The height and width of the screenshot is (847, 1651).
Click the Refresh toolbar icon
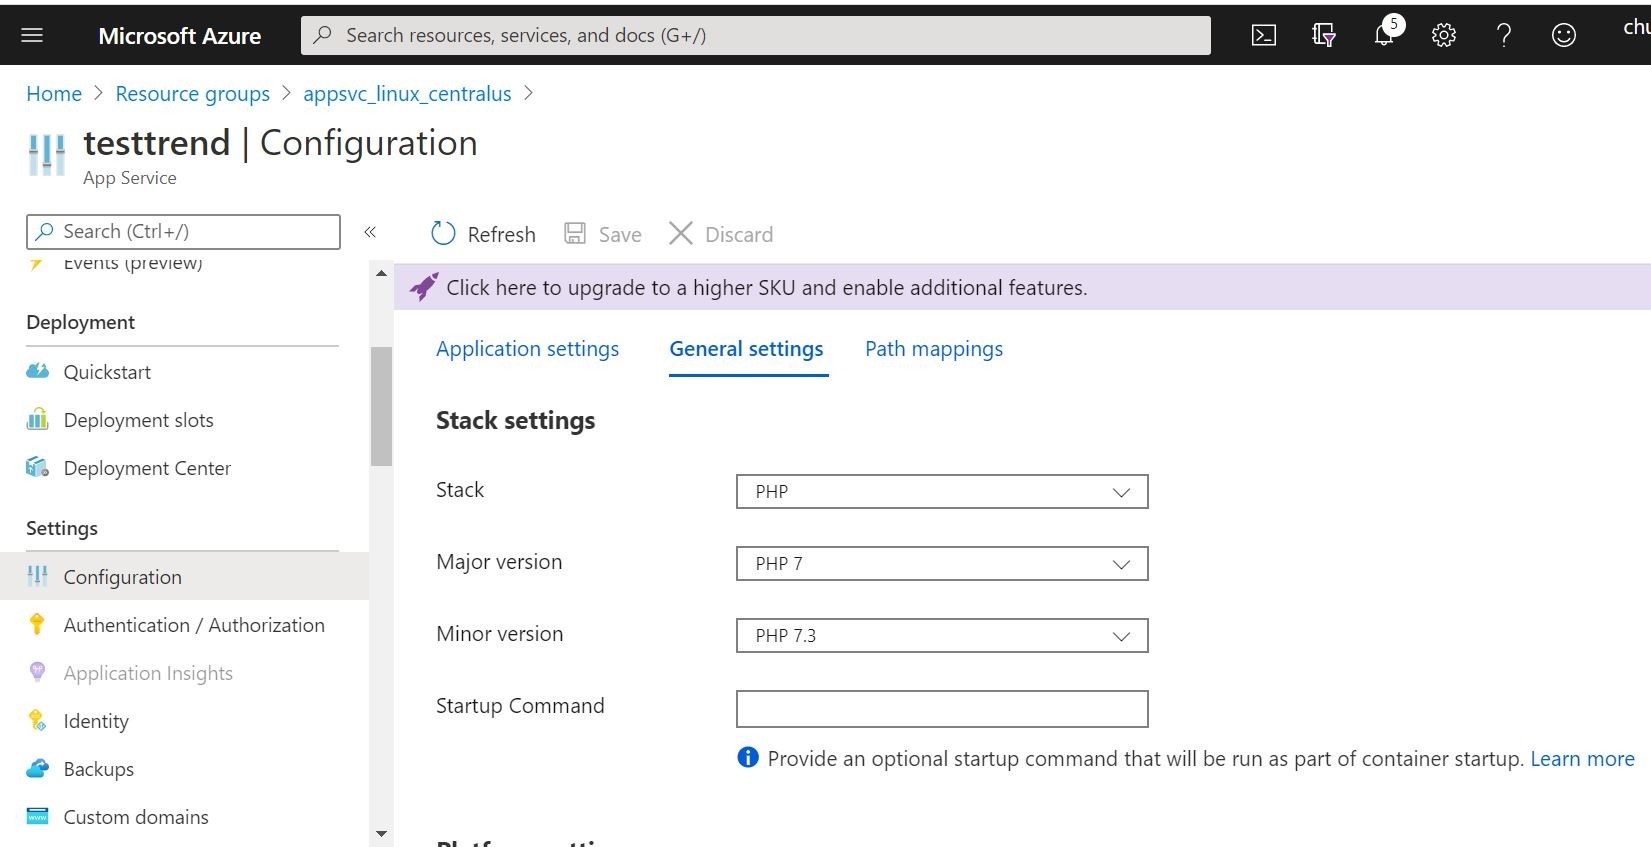point(443,234)
